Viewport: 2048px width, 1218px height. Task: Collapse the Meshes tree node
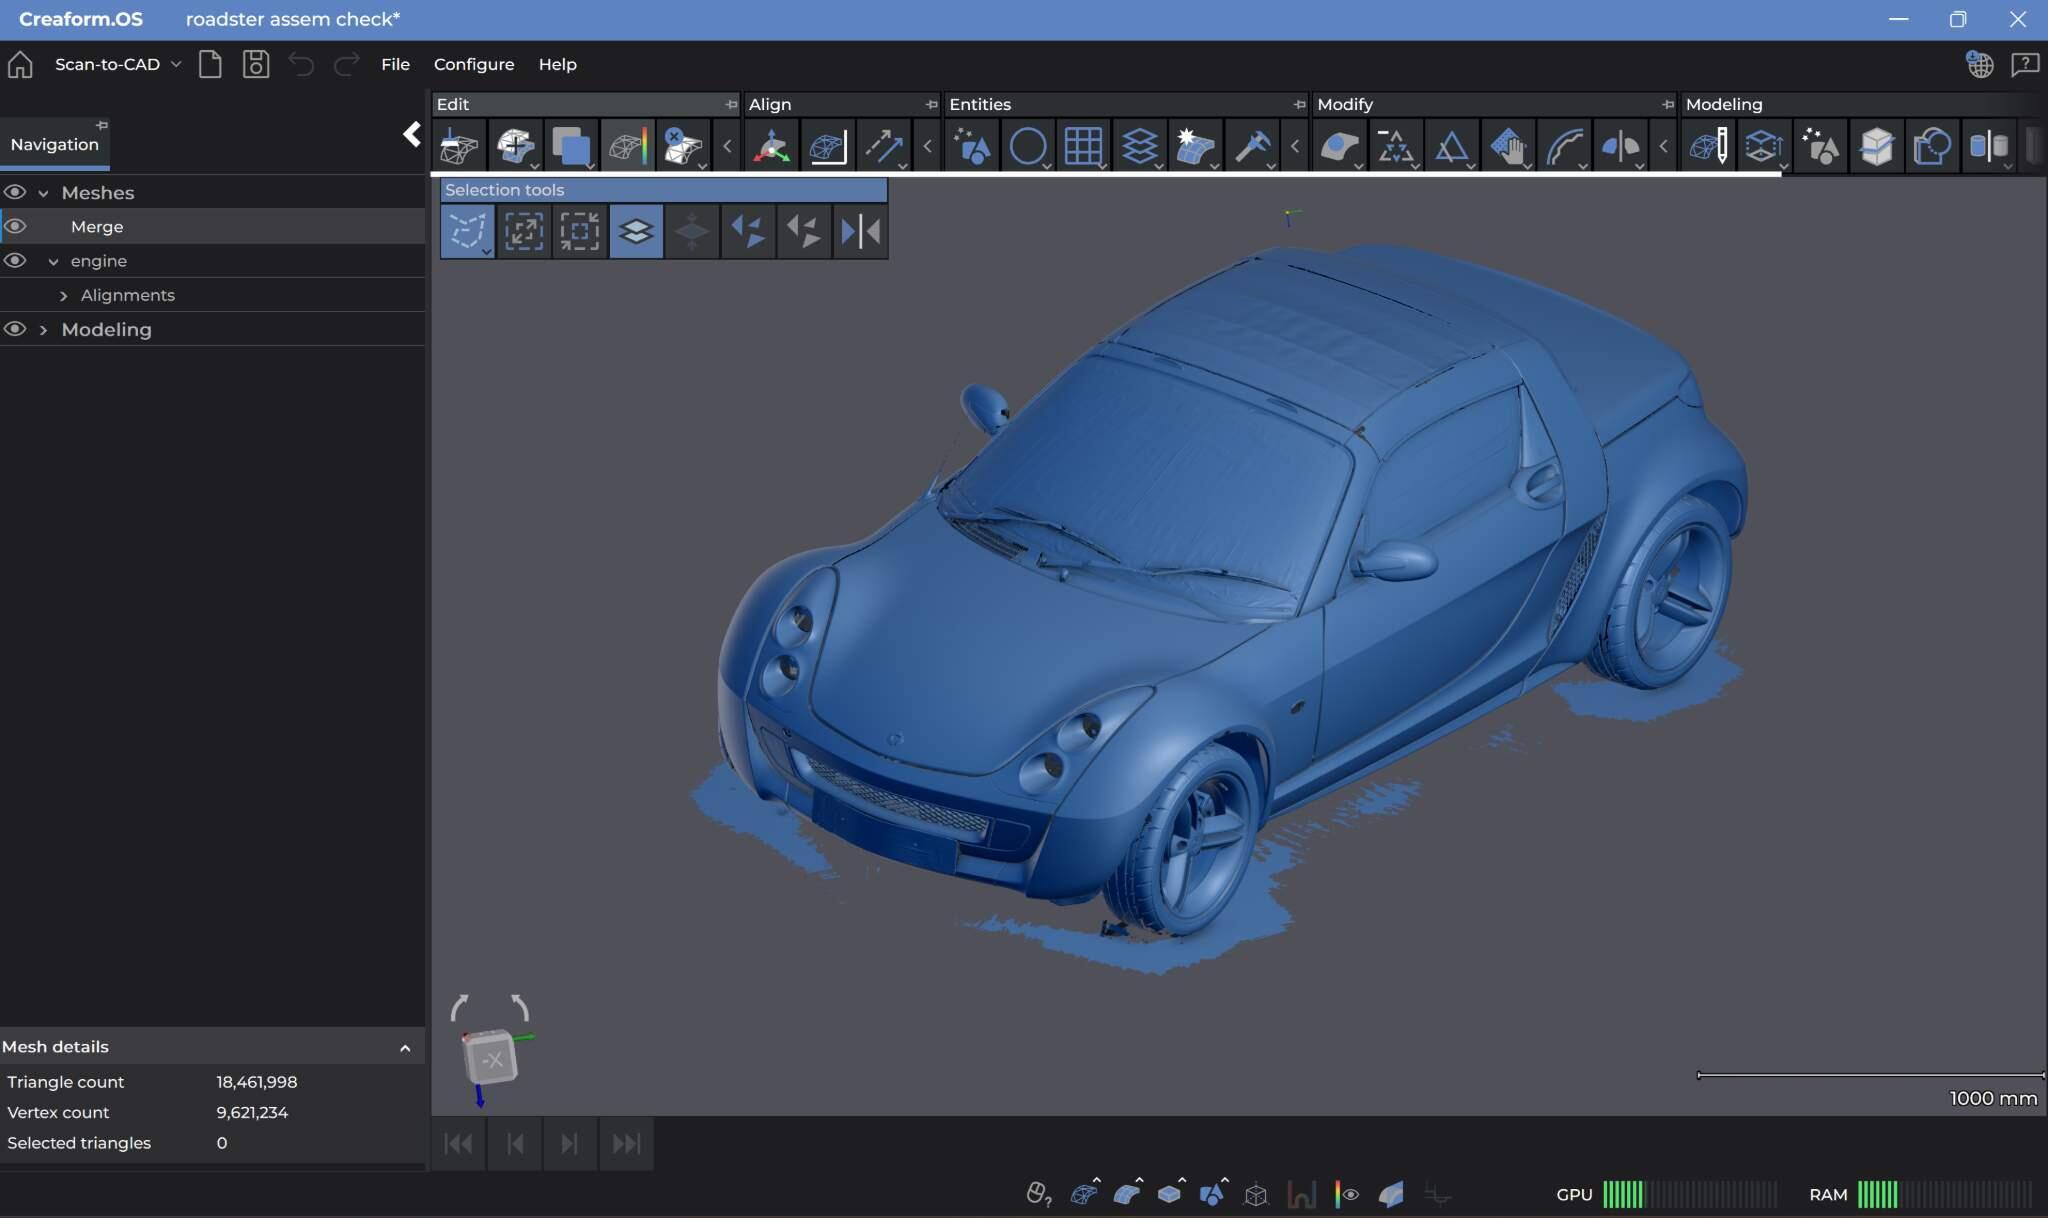pos(43,193)
